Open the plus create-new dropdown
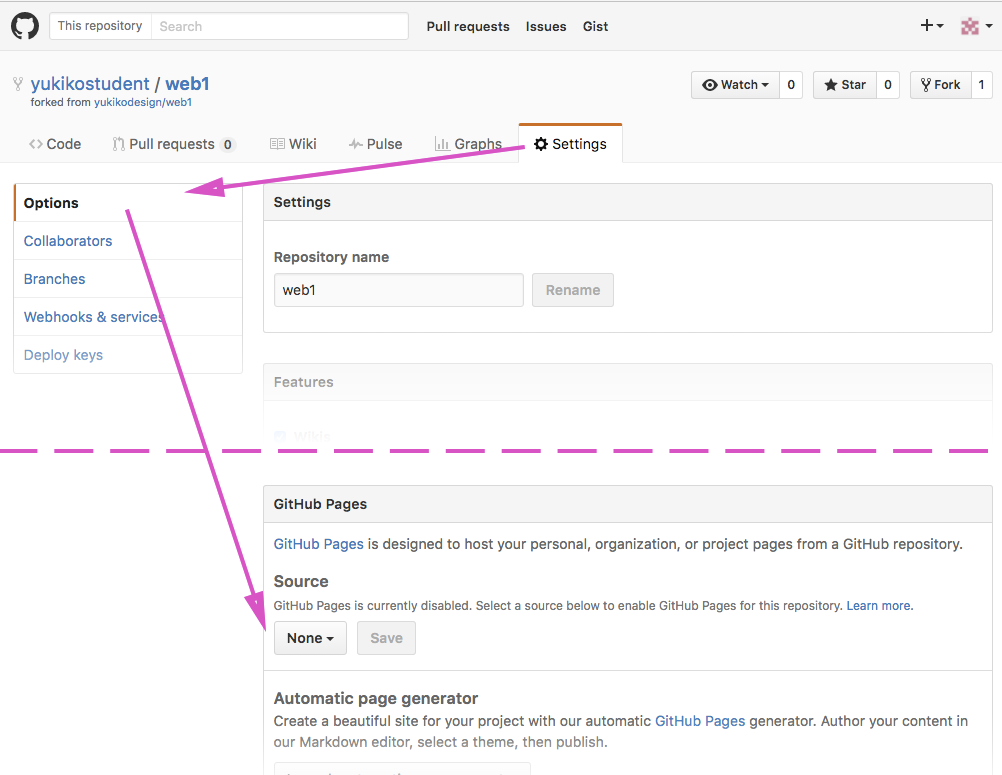 (931, 26)
